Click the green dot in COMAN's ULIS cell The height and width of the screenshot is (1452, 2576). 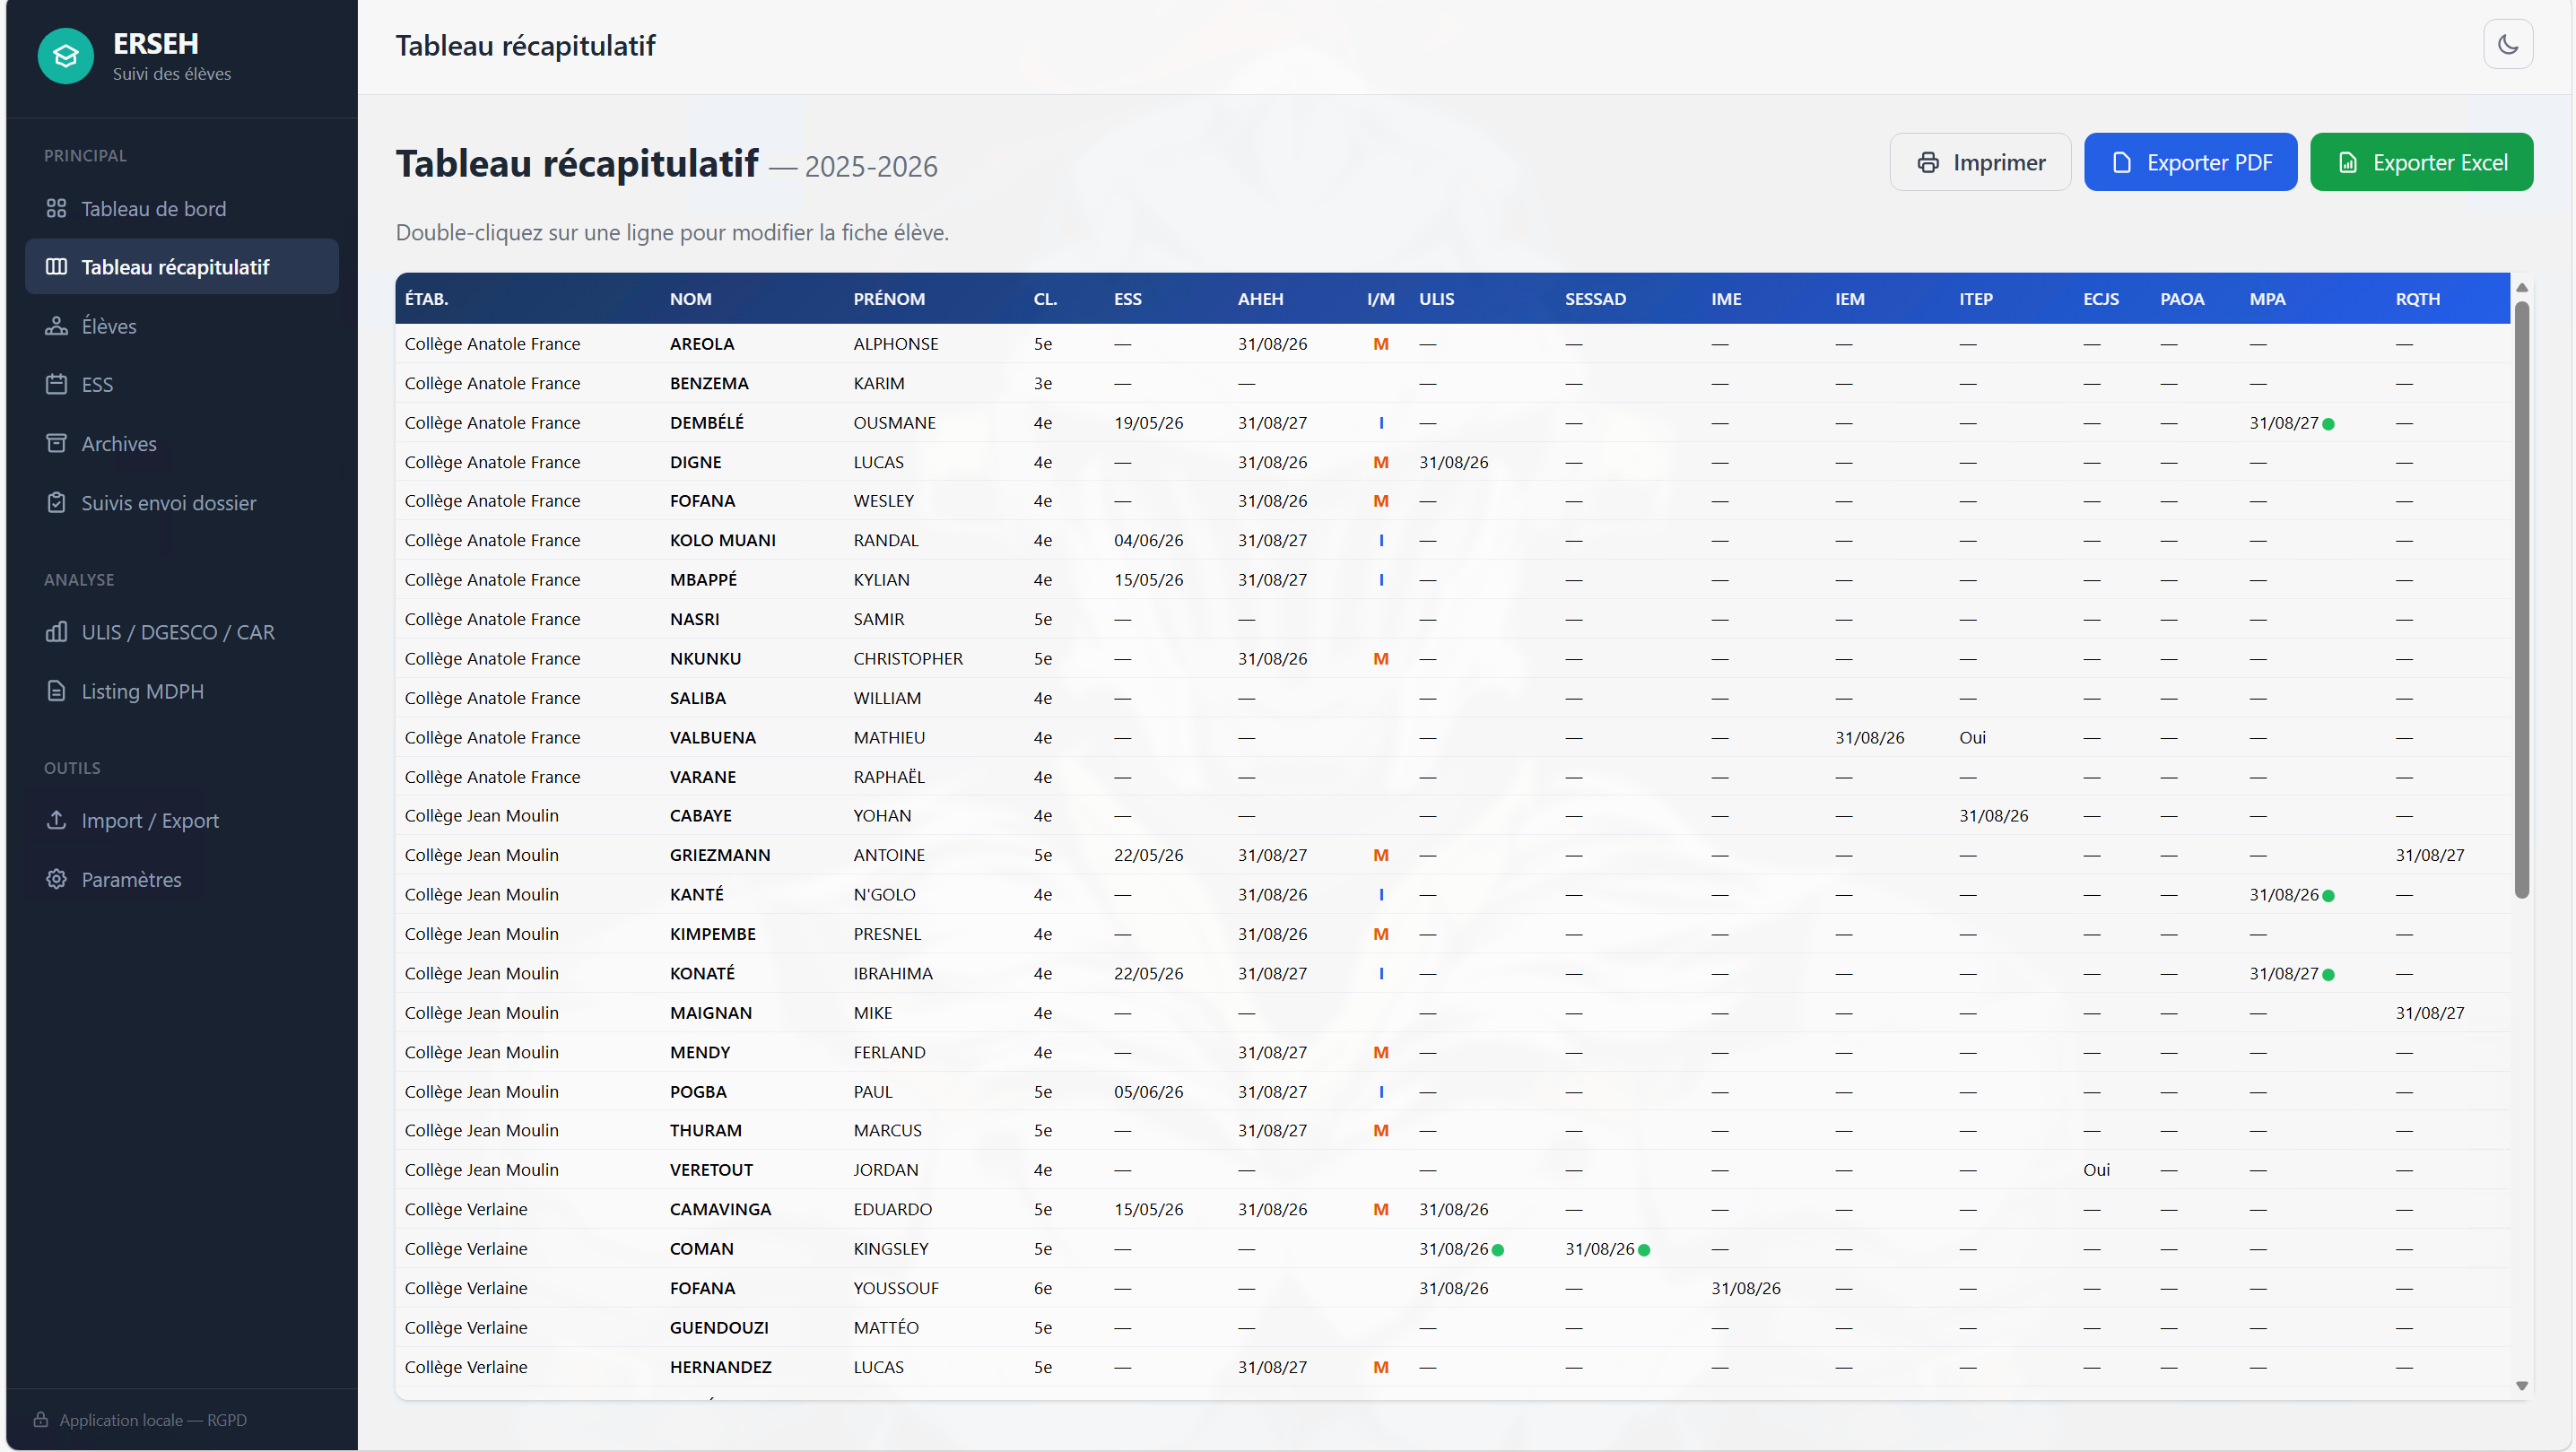1497,1250
